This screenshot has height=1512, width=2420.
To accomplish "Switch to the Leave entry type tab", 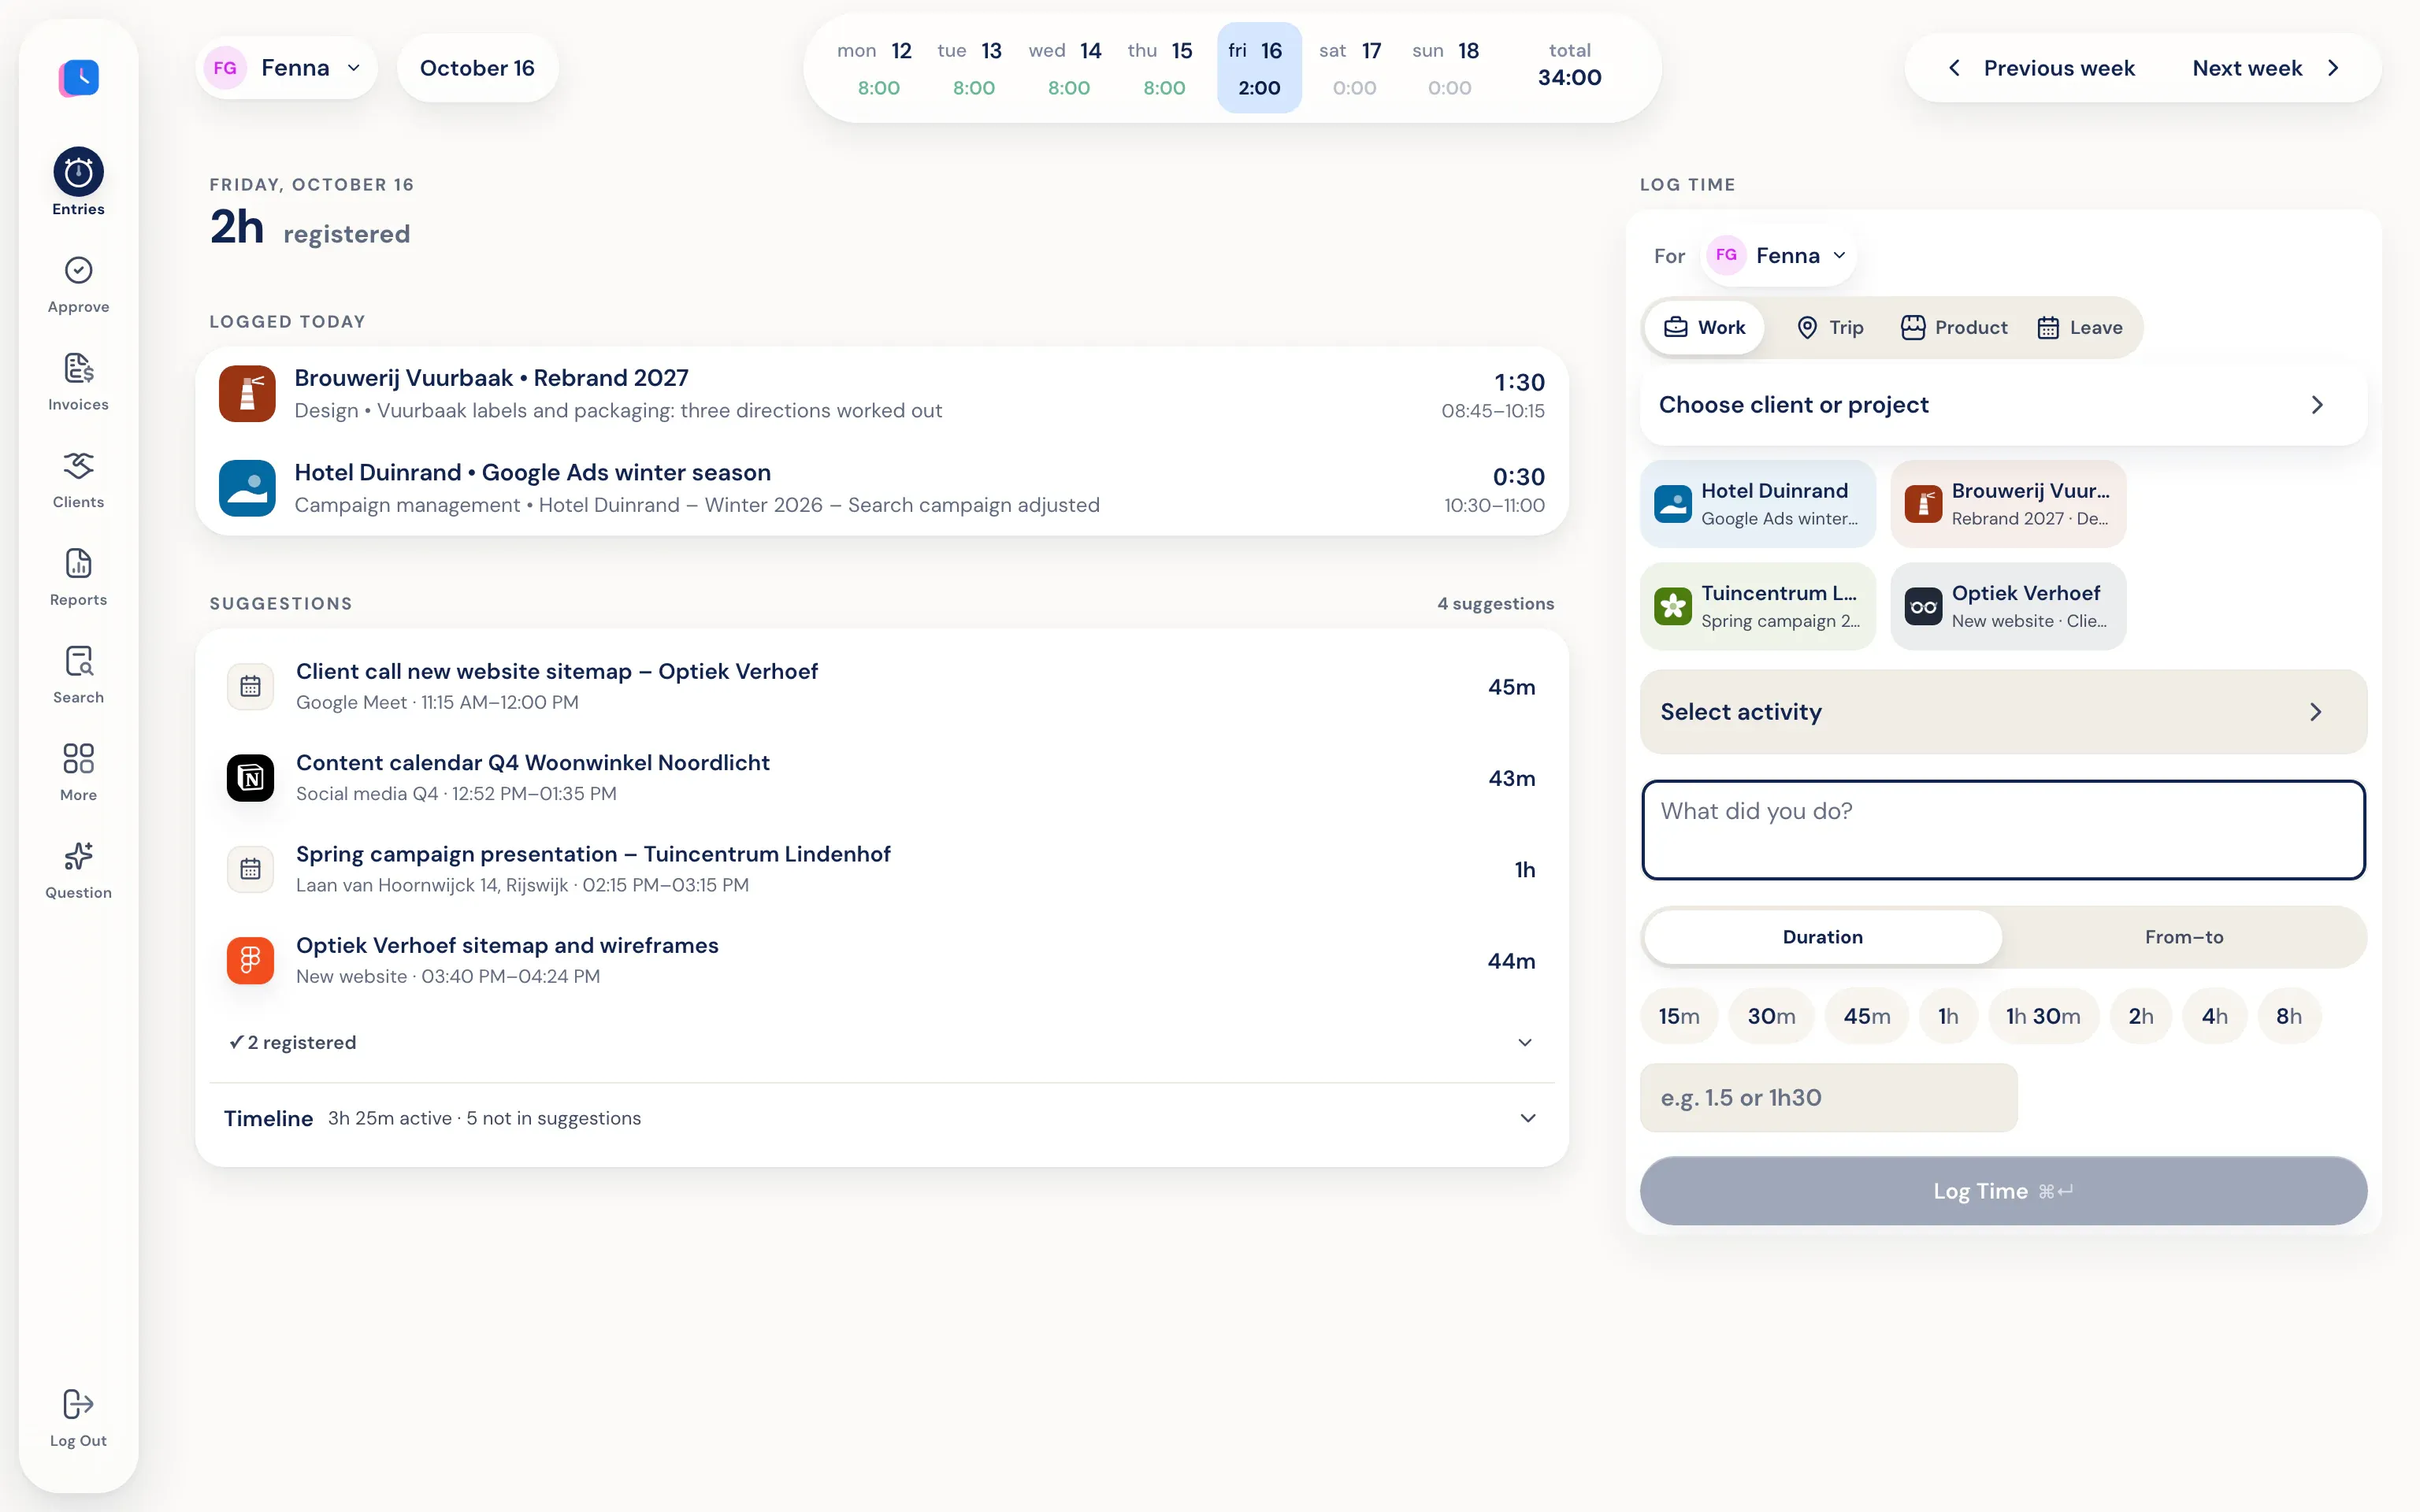I will click(x=2080, y=328).
